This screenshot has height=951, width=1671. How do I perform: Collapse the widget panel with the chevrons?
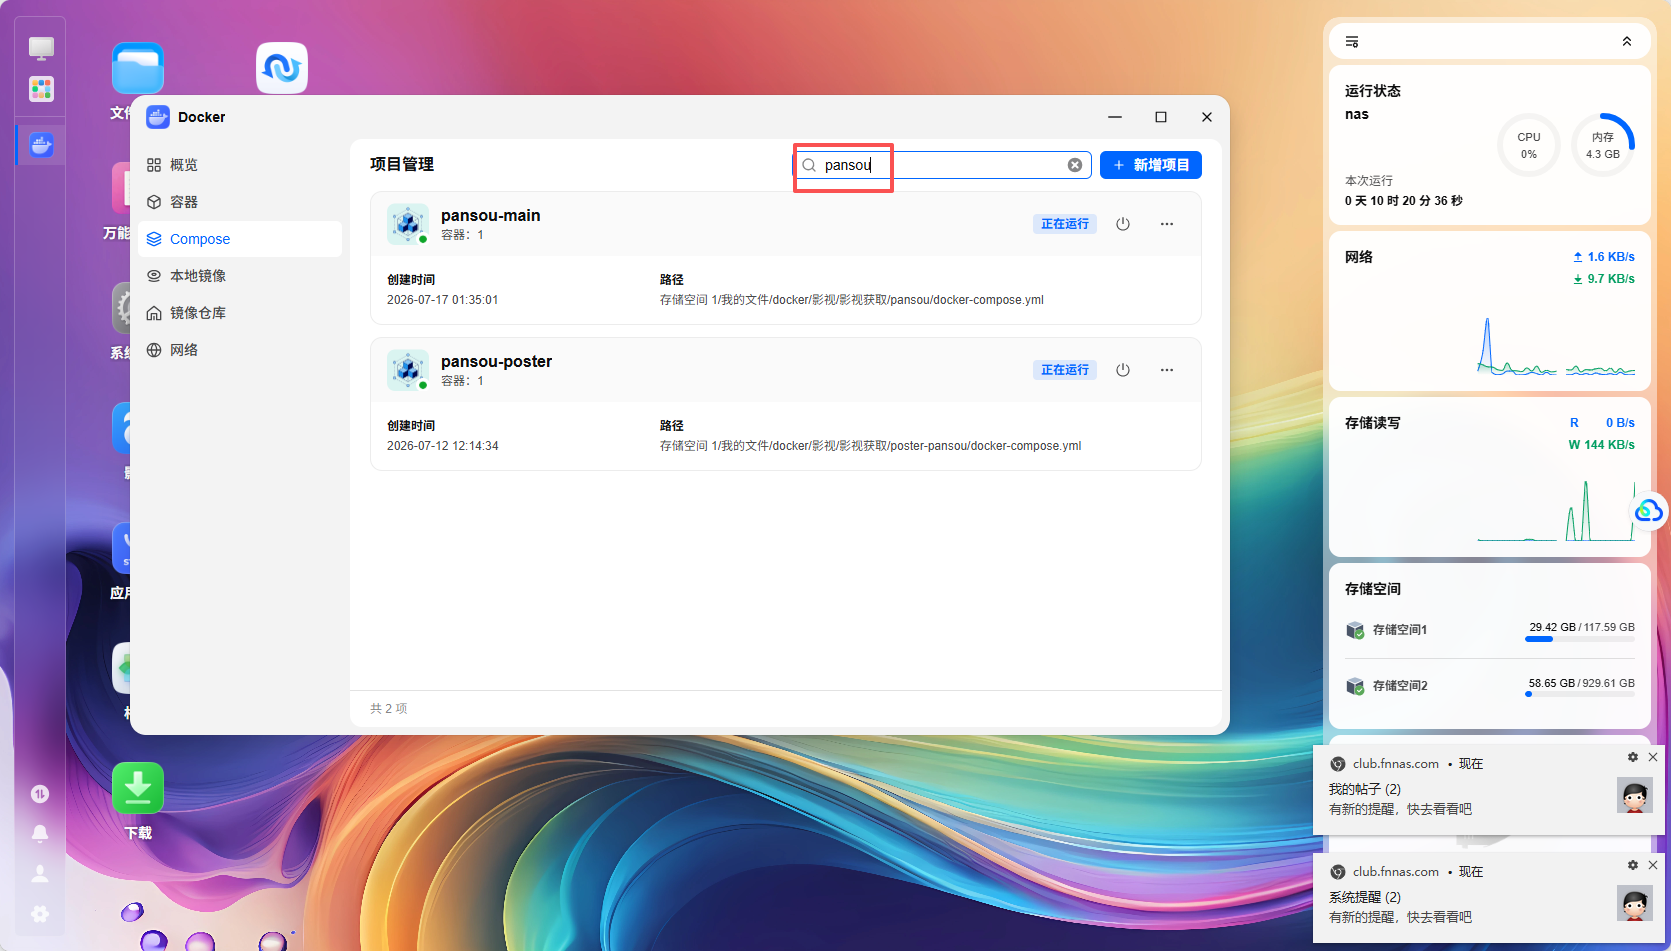[x=1627, y=42]
